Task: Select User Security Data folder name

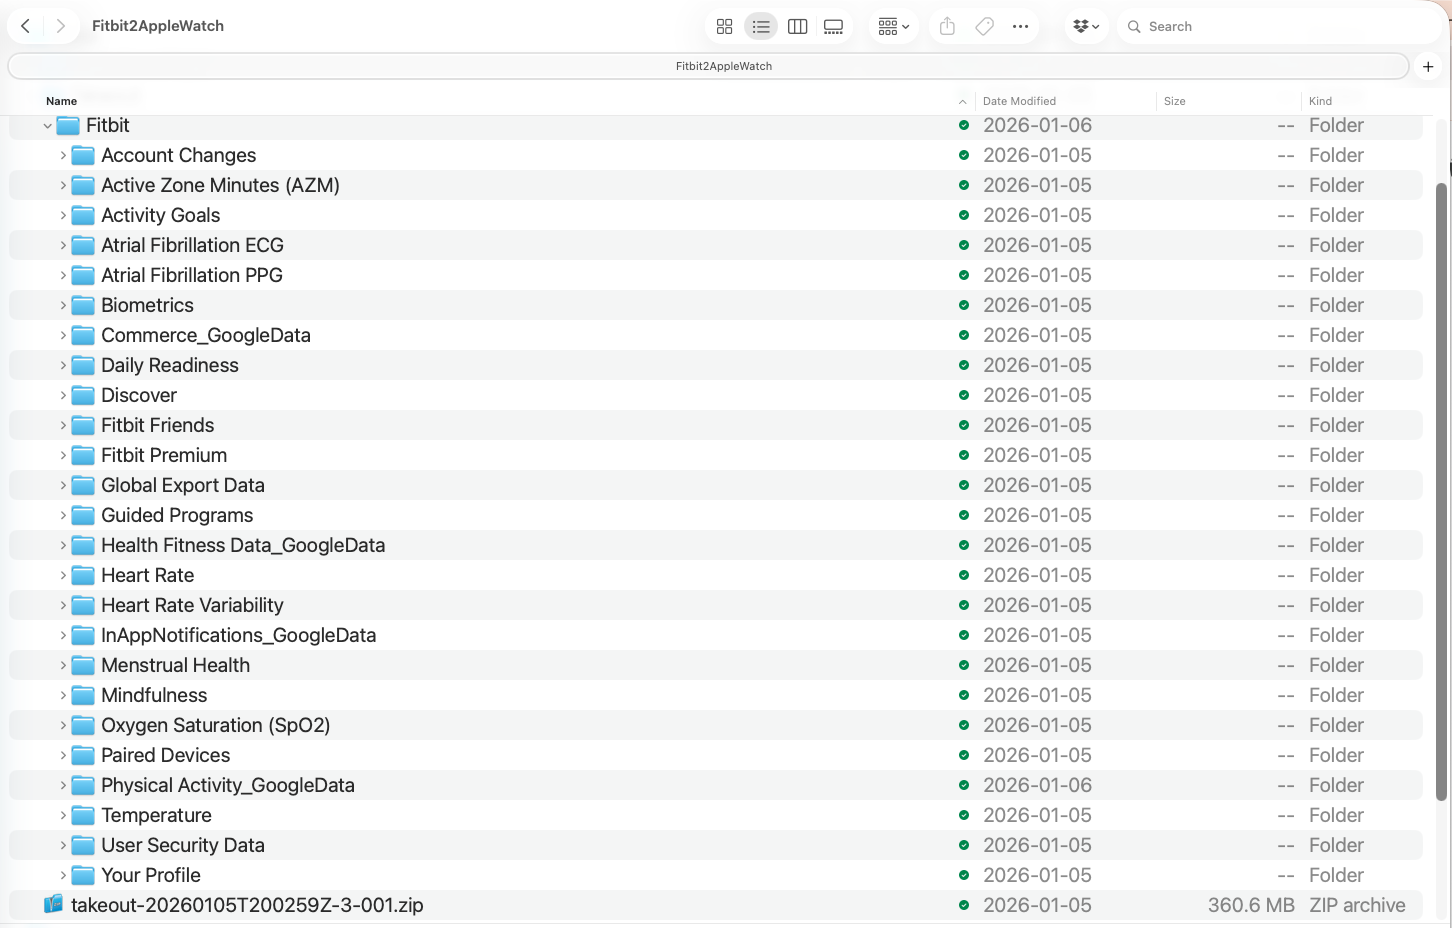Action: click(183, 845)
